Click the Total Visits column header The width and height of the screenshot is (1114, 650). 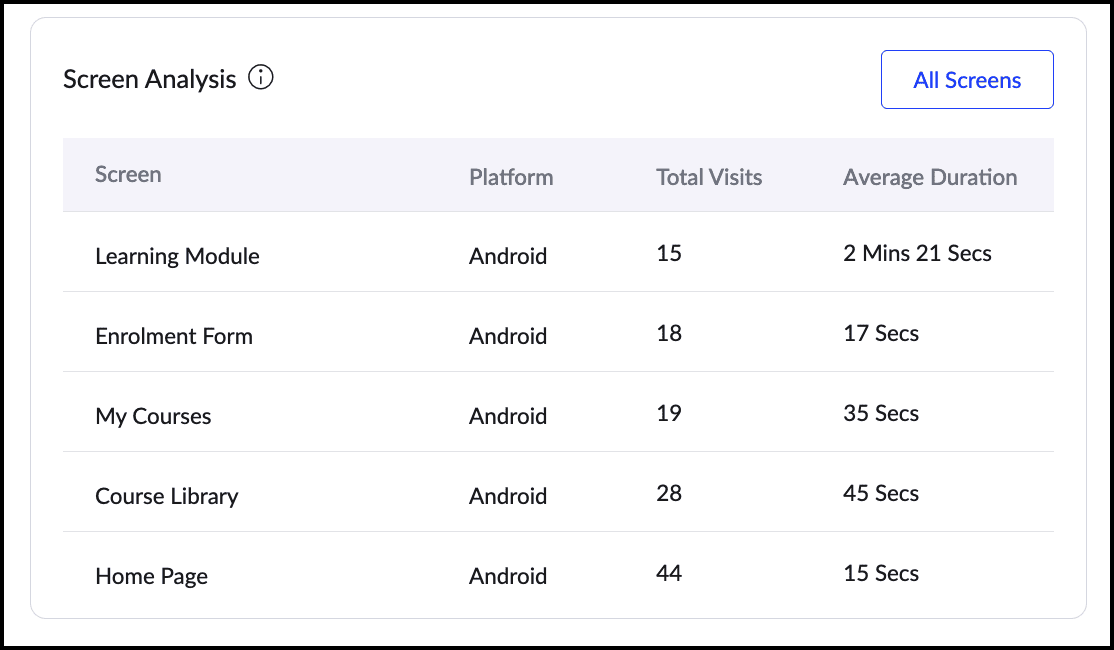coord(708,177)
